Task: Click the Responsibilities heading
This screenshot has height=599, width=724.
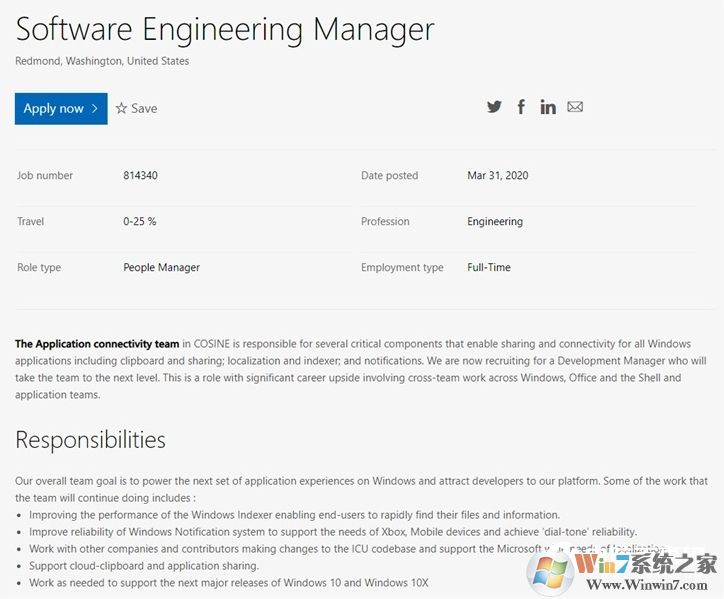Action: [x=90, y=439]
